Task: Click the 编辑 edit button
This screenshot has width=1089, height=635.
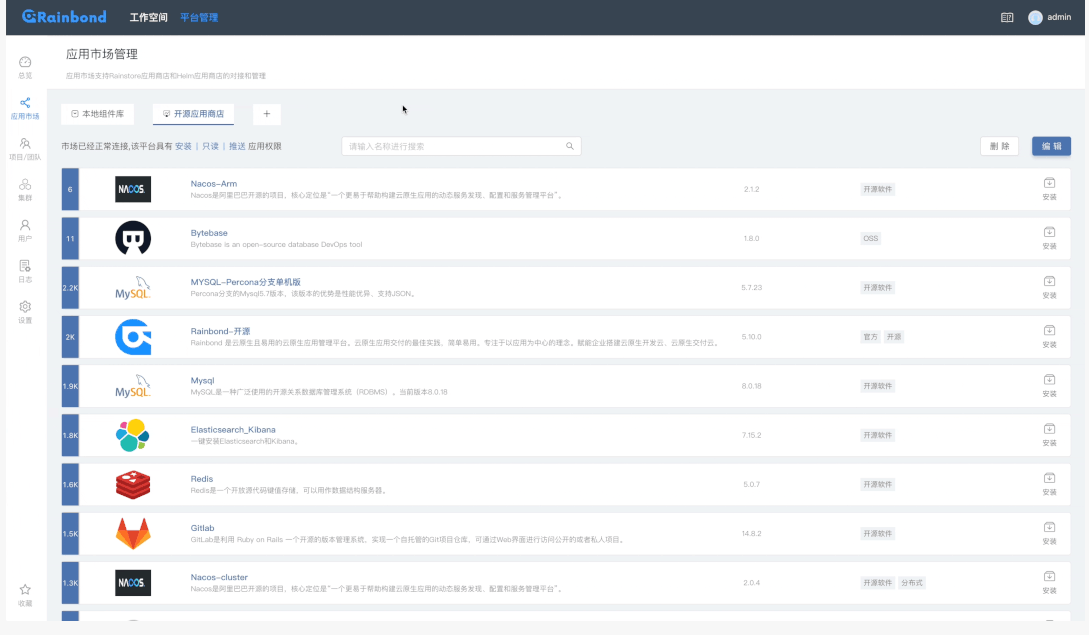Action: click(1051, 146)
